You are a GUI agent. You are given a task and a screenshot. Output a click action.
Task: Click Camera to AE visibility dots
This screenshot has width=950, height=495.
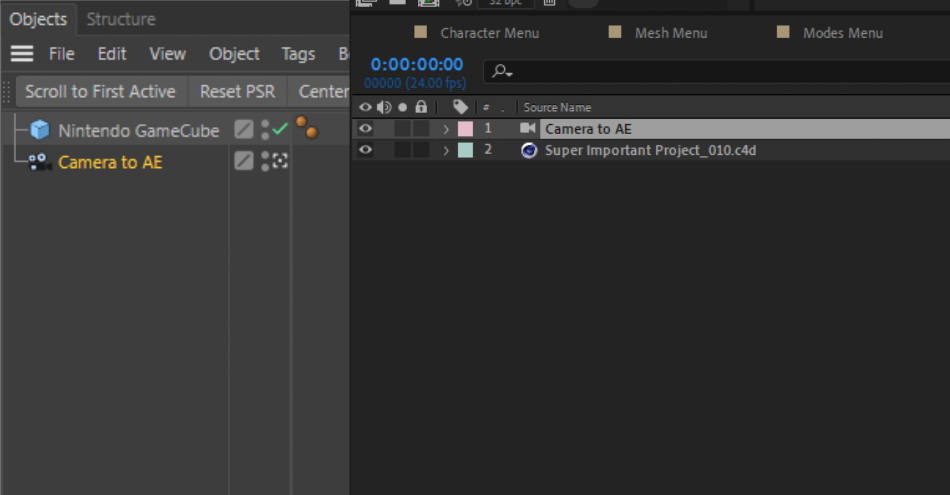pos(265,161)
